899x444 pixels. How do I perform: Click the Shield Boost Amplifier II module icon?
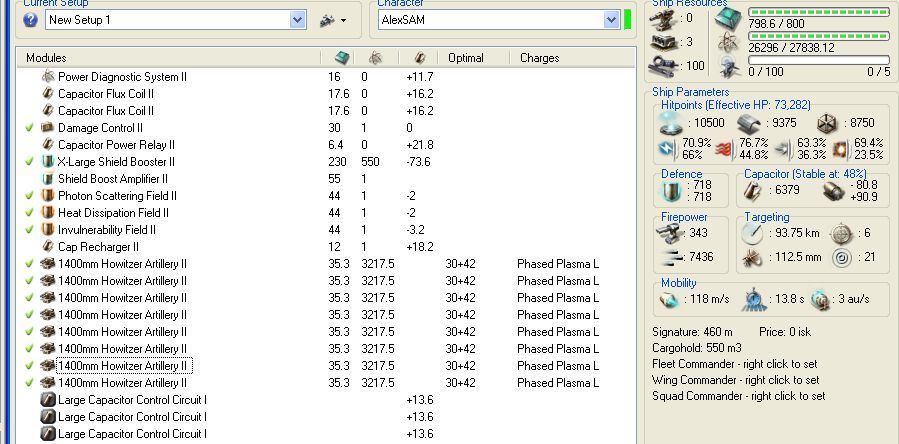point(48,178)
